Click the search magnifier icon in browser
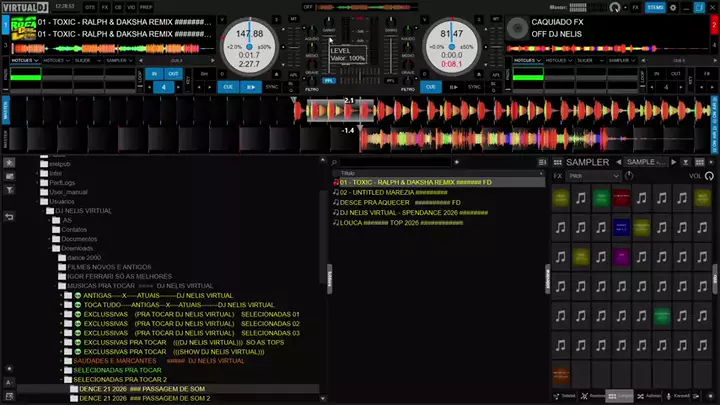 (x=334, y=162)
